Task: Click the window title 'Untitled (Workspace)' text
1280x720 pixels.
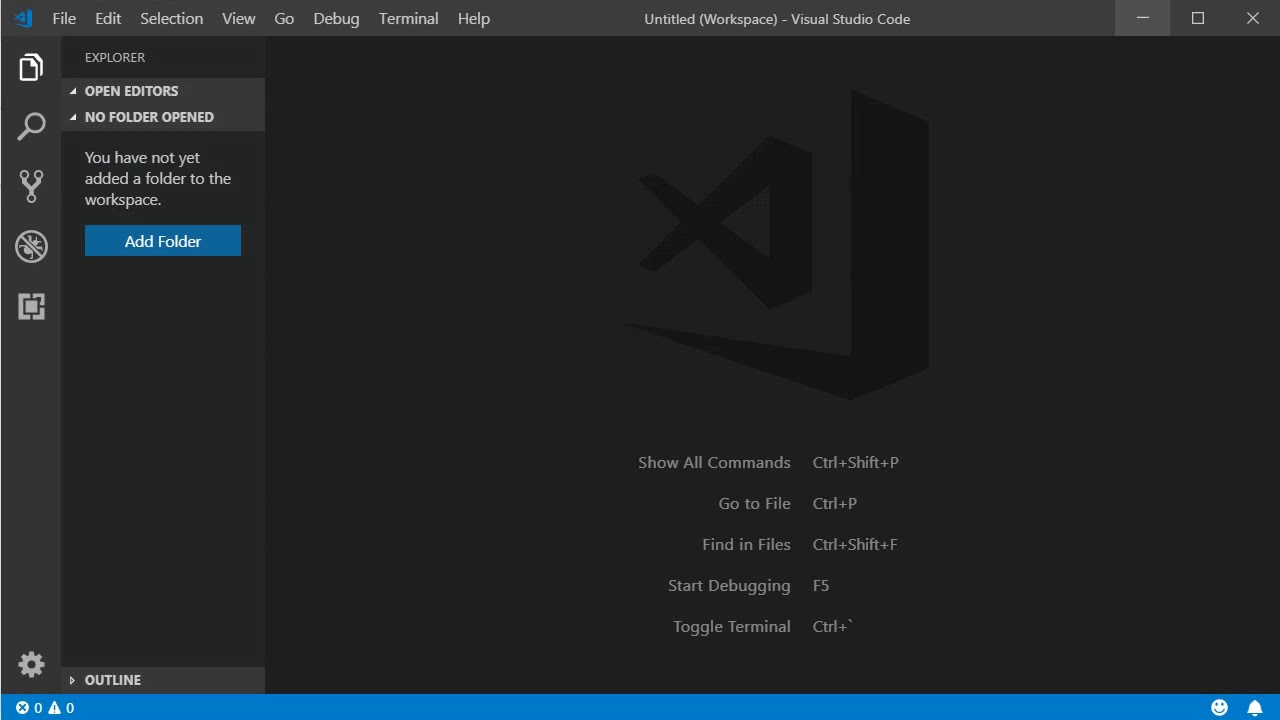Action: click(710, 18)
